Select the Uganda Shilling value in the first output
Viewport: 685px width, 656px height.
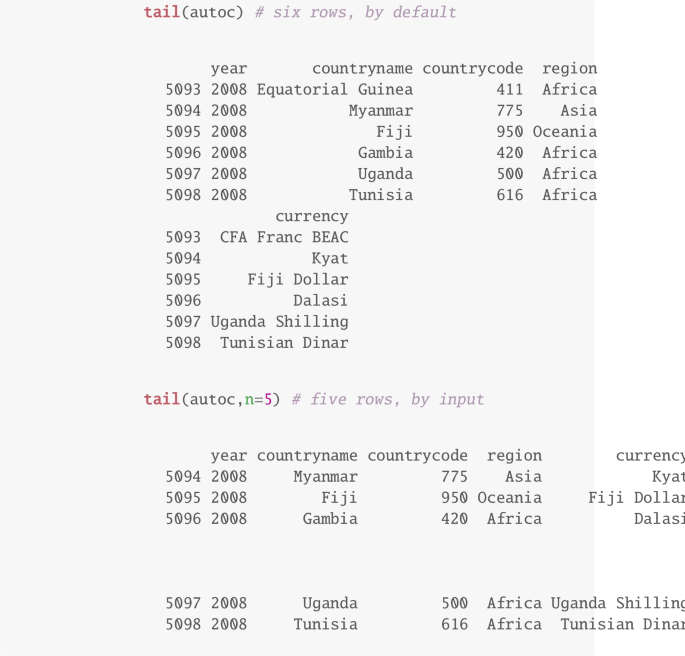click(279, 322)
